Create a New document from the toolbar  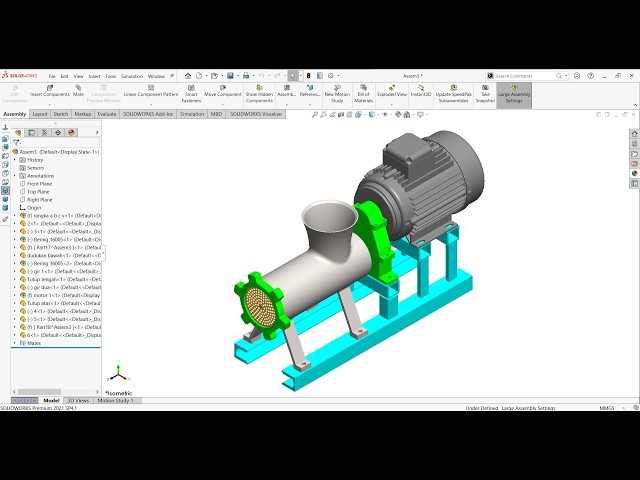(199, 76)
